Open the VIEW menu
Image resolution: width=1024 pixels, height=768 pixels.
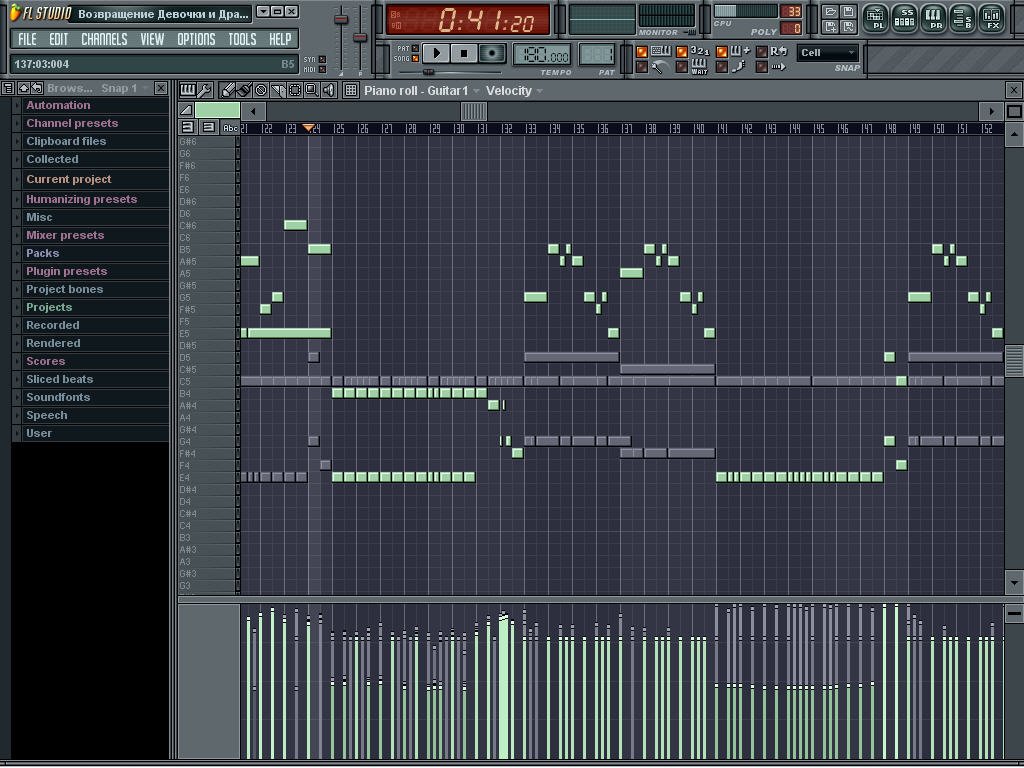click(152, 39)
